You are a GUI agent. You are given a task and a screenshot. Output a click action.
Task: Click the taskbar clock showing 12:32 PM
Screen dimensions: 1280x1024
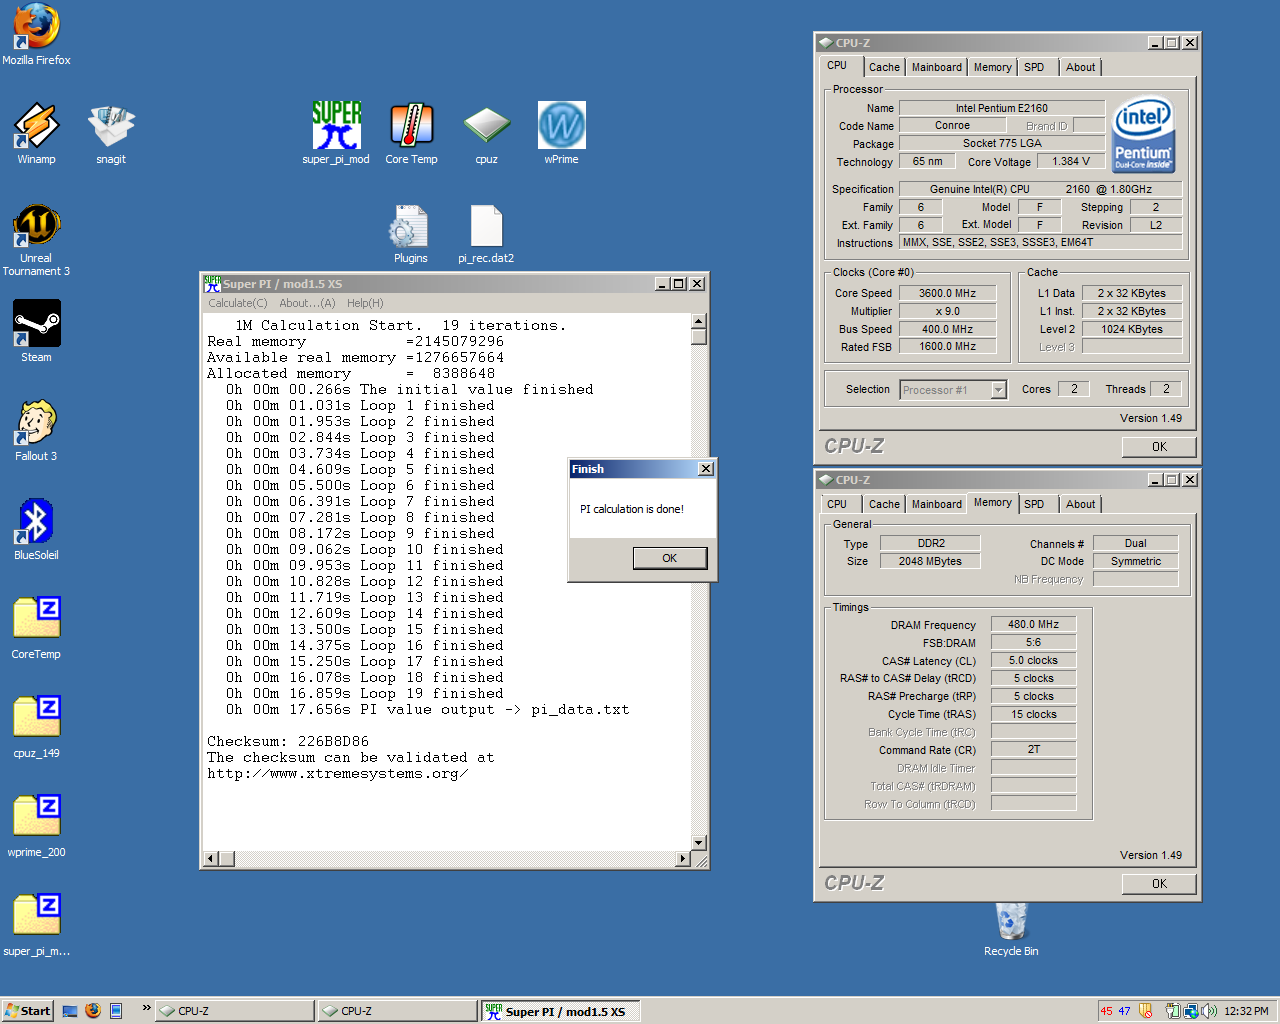(1246, 1011)
